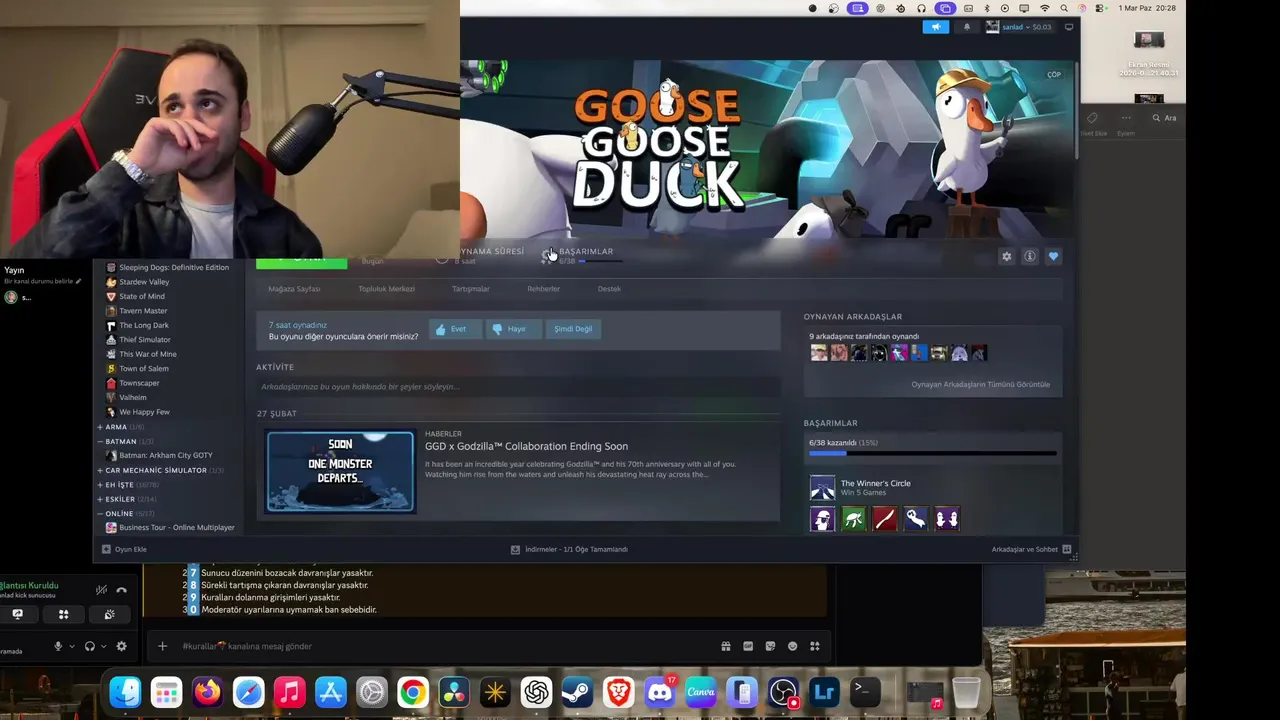Viewport: 1280px width, 720px height.
Task: Open the Tartışmalar tab
Action: pyautogui.click(x=470, y=289)
